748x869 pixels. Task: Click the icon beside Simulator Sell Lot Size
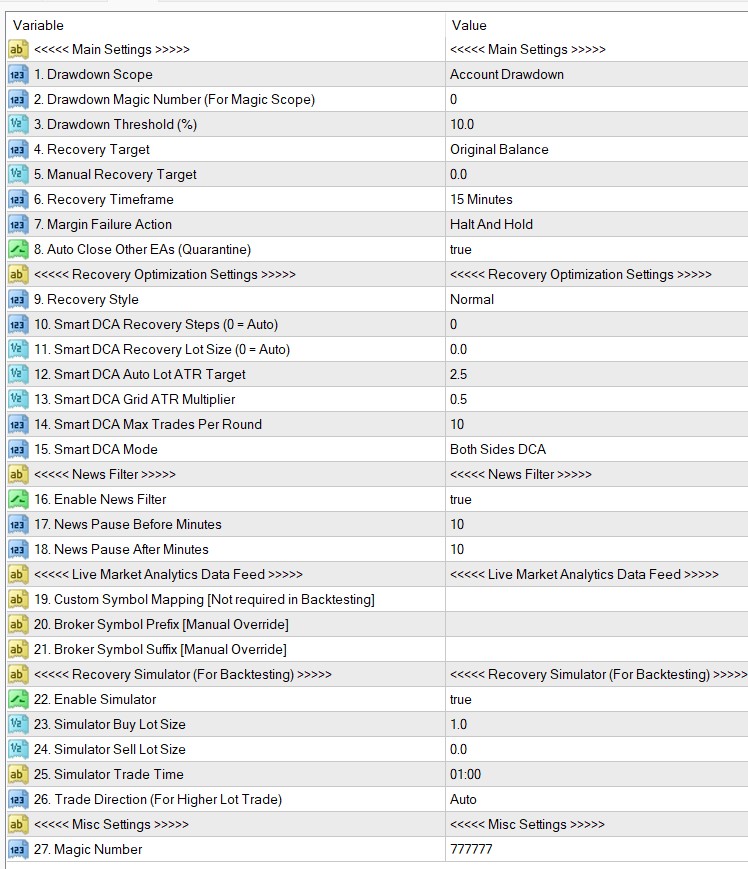18,749
